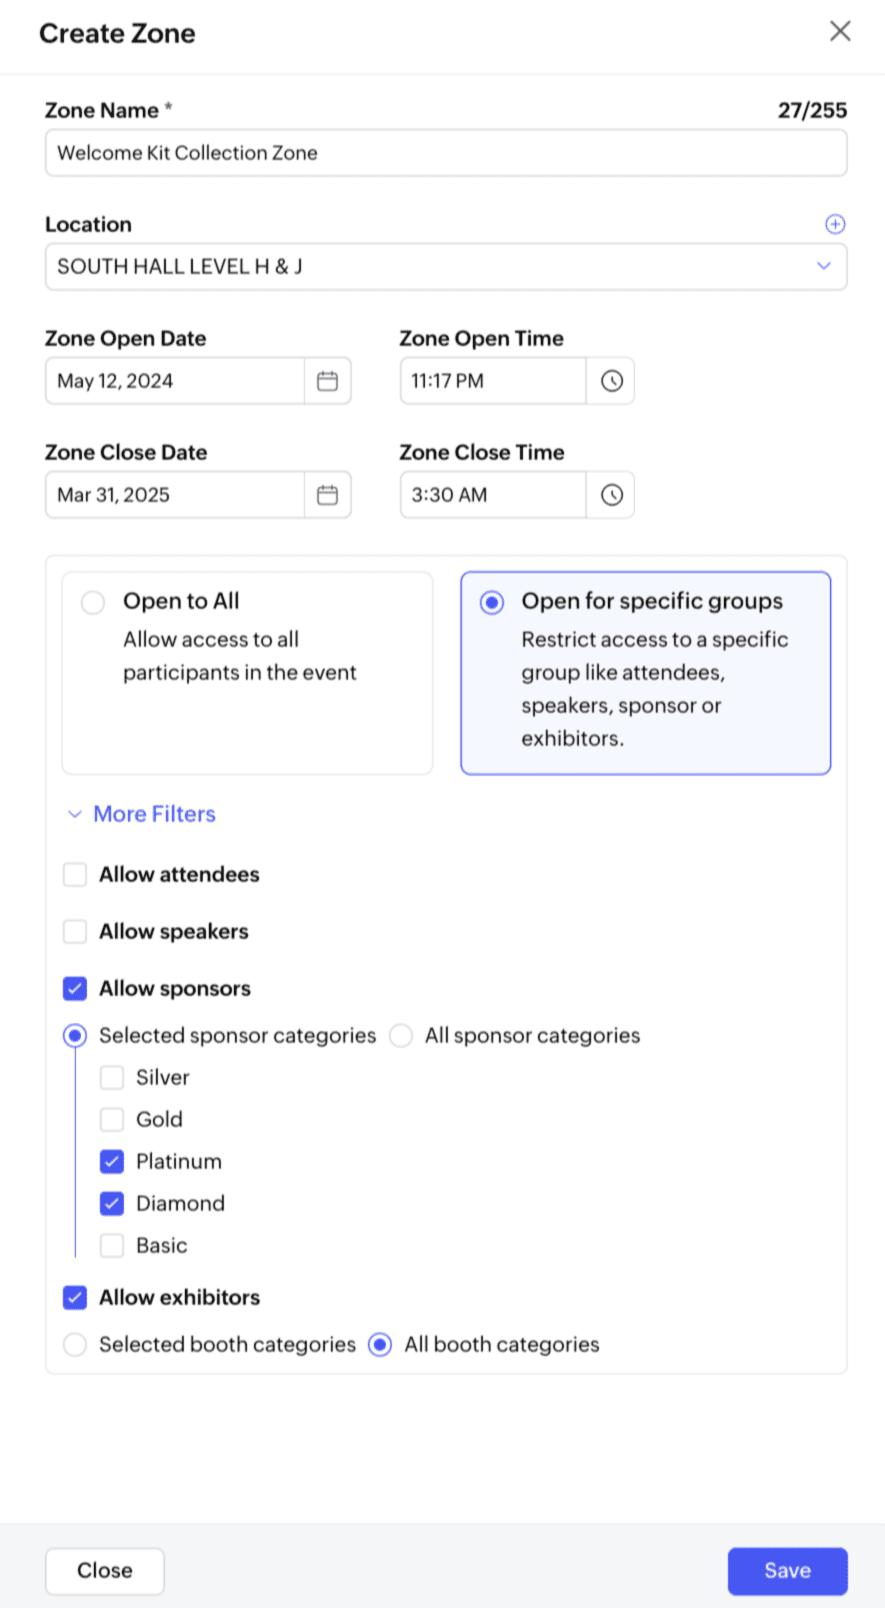Choose All sponsor categories radio button
Viewport: 885px width, 1608px height.
[401, 1036]
